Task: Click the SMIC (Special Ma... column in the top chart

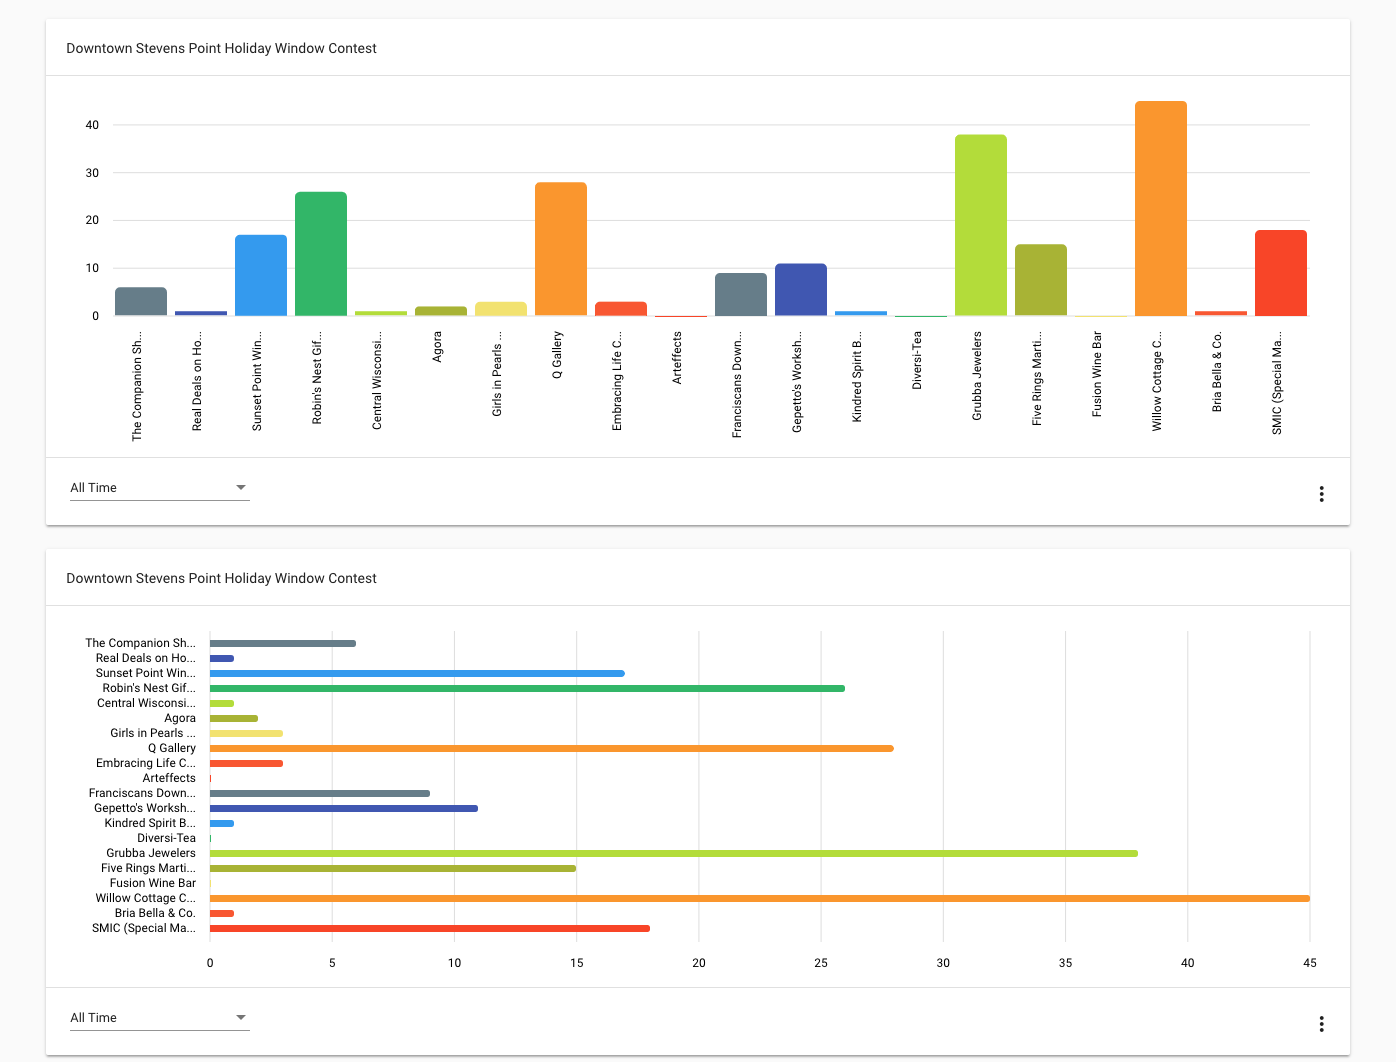Action: (1281, 273)
